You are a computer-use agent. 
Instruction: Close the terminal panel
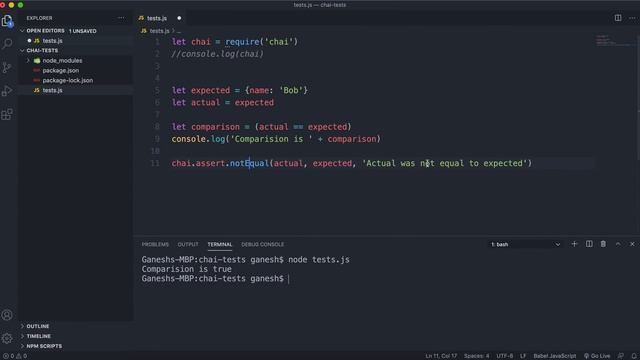[x=632, y=244]
